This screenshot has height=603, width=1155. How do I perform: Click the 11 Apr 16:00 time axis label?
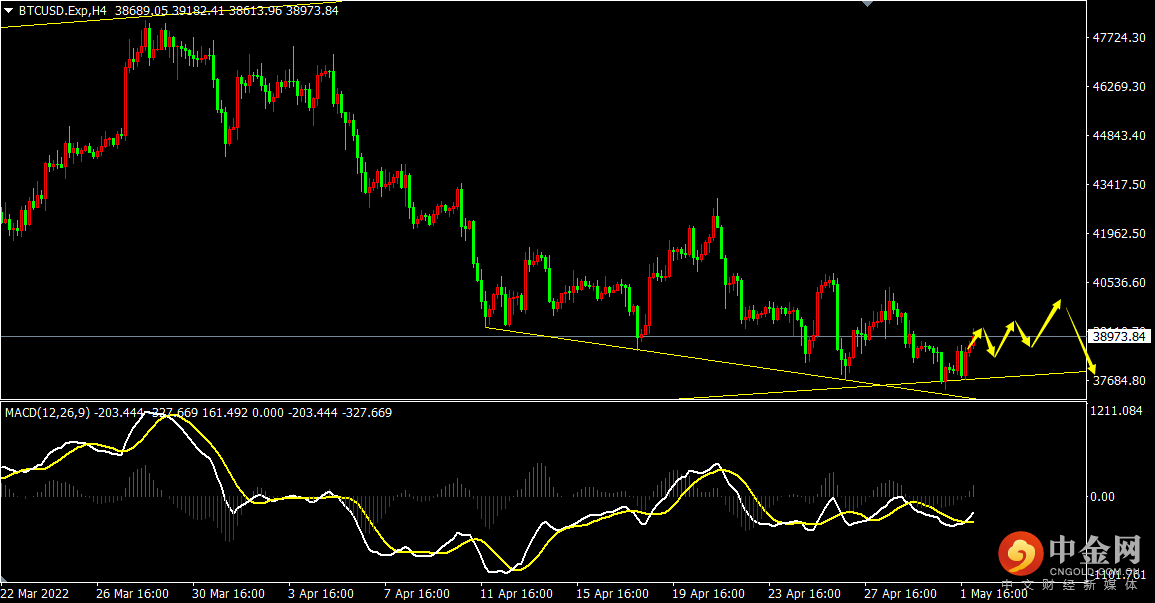click(516, 593)
